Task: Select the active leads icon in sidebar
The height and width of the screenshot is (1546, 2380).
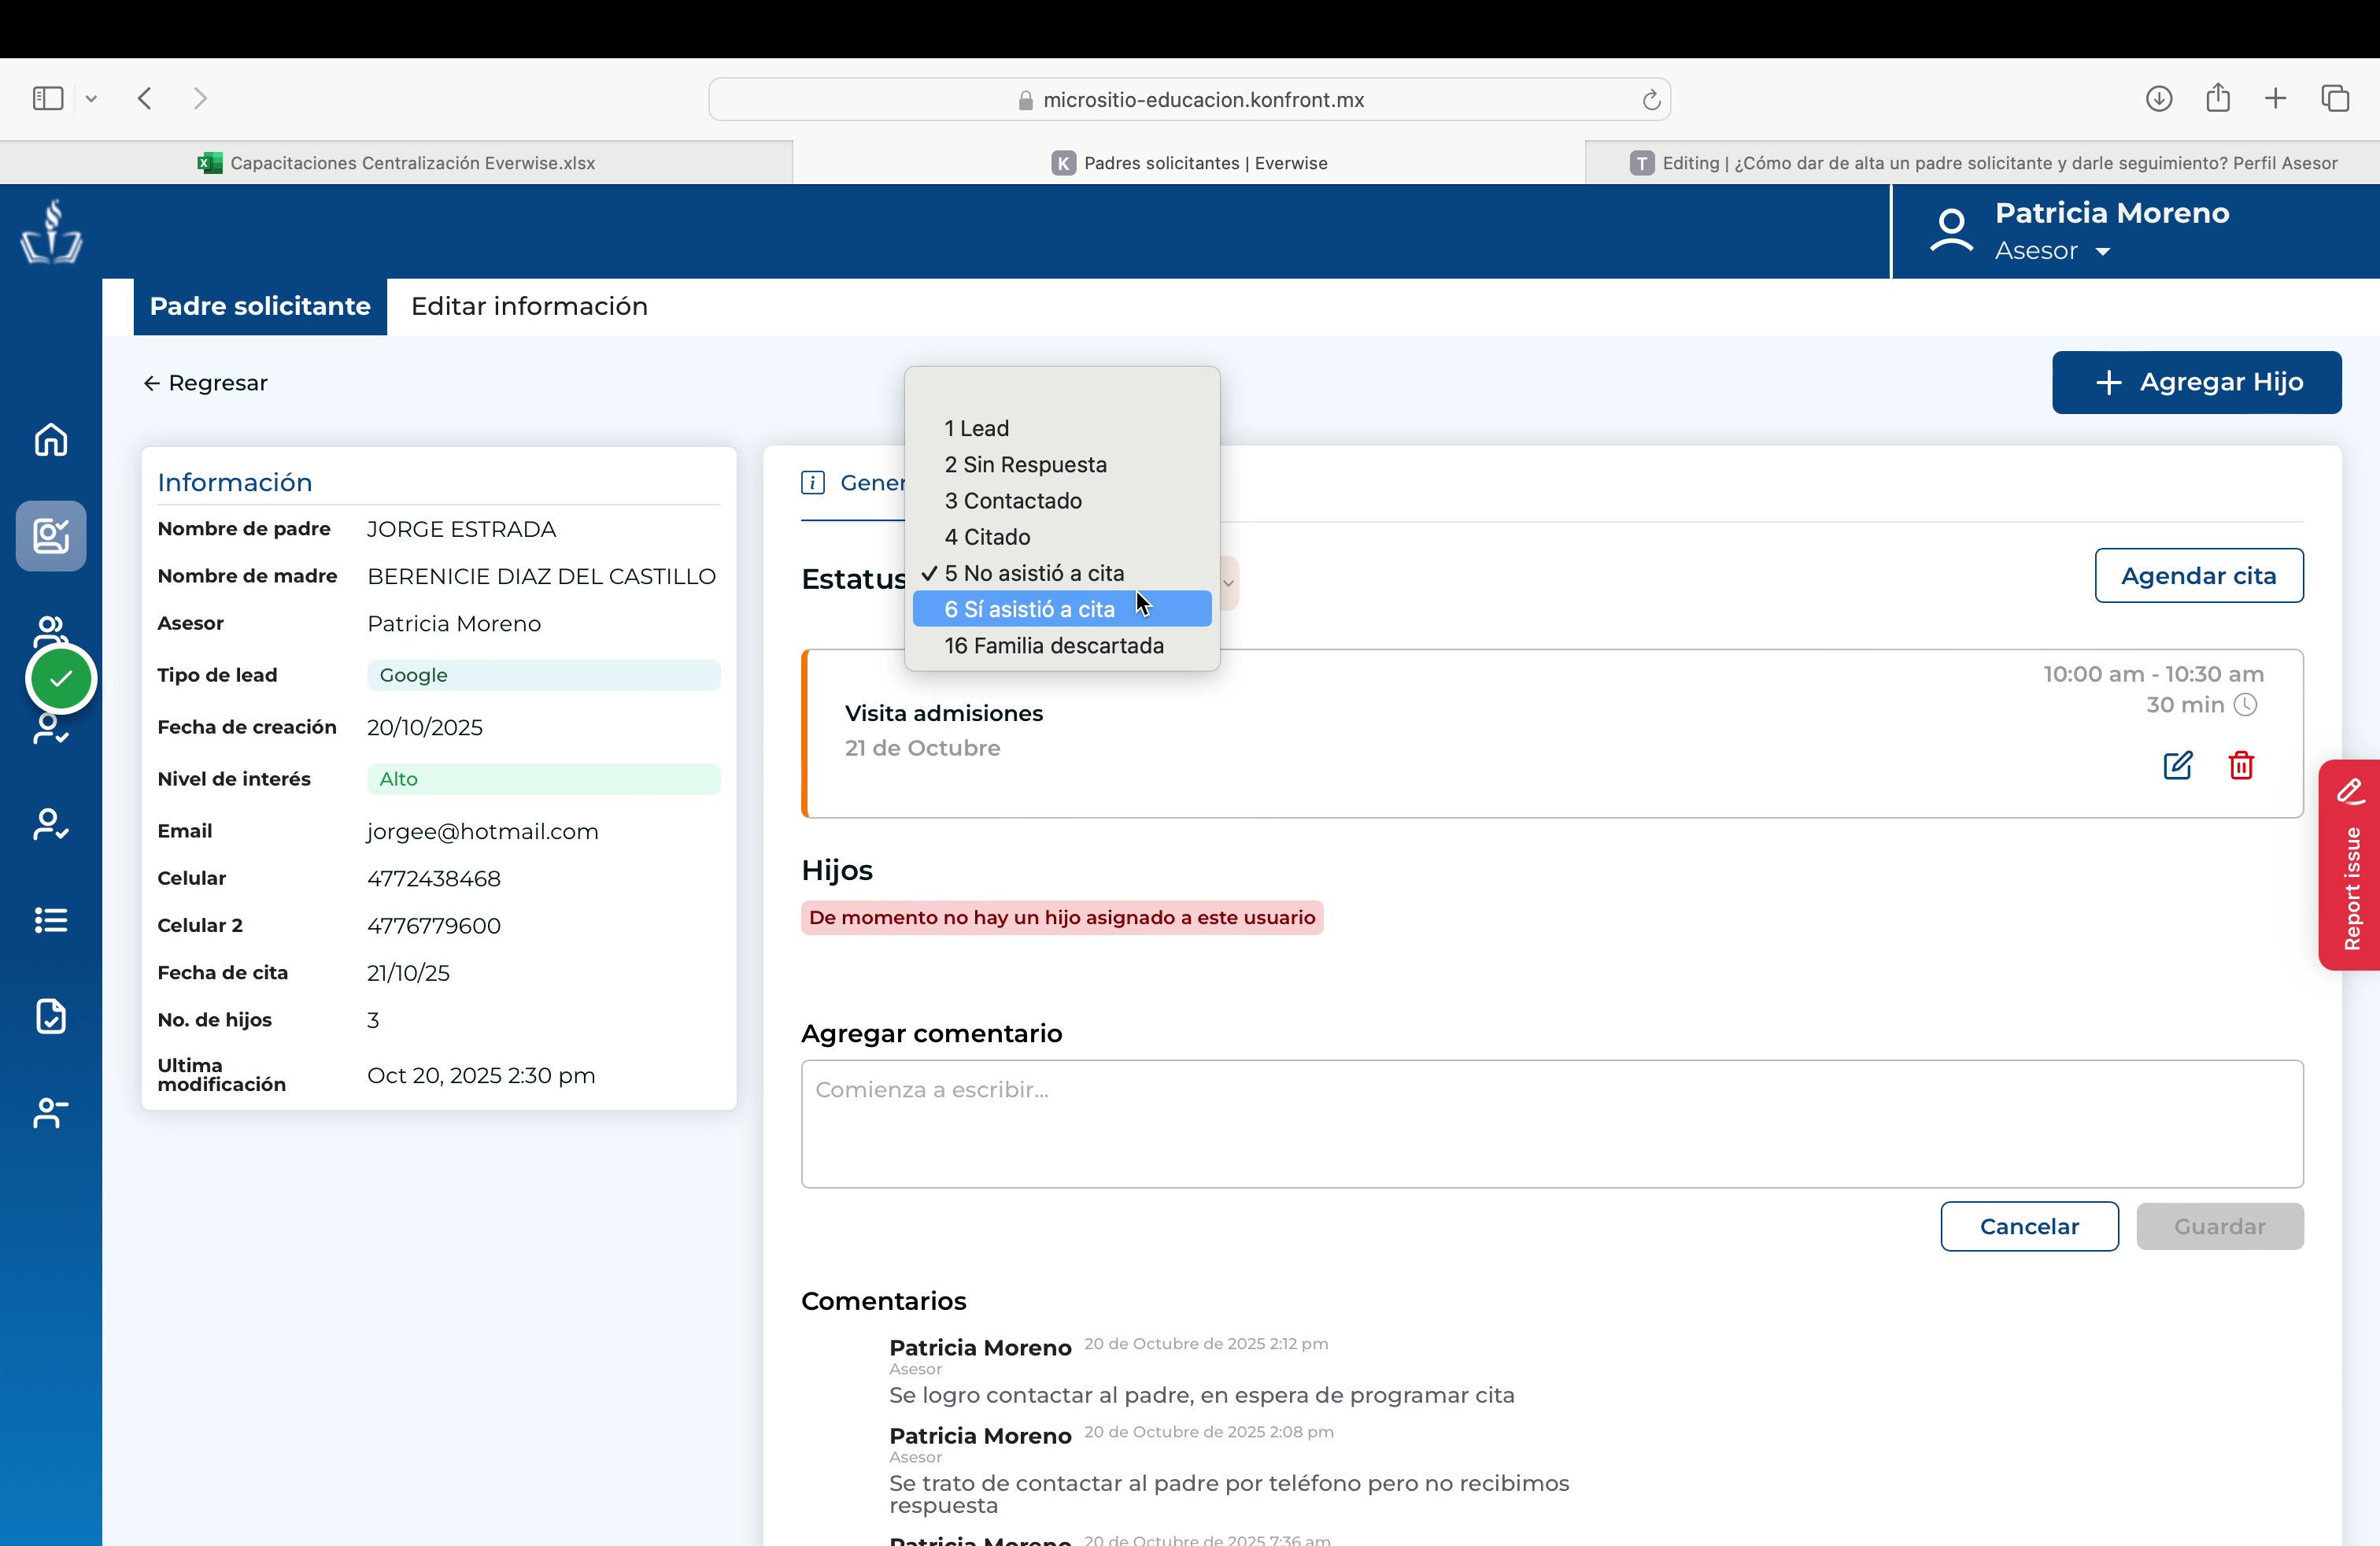Action: 51,536
